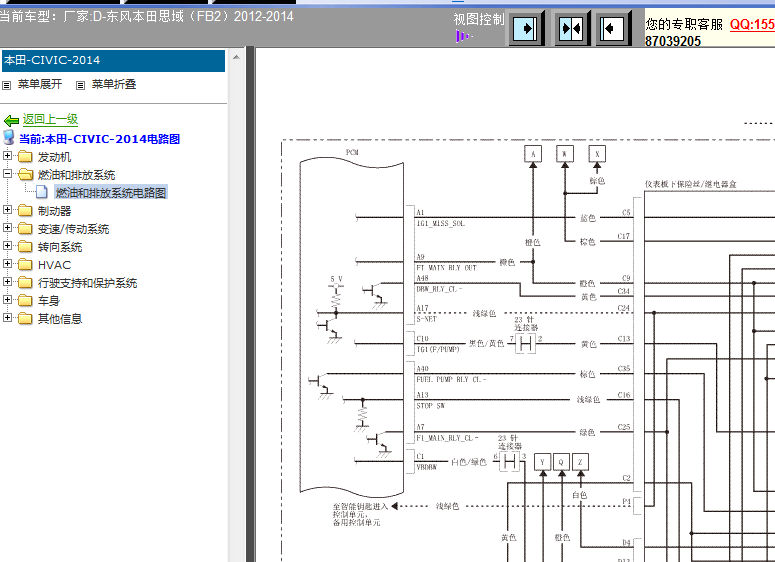Click connector box Y in the diagram
775x562 pixels.
pyautogui.click(x=543, y=462)
